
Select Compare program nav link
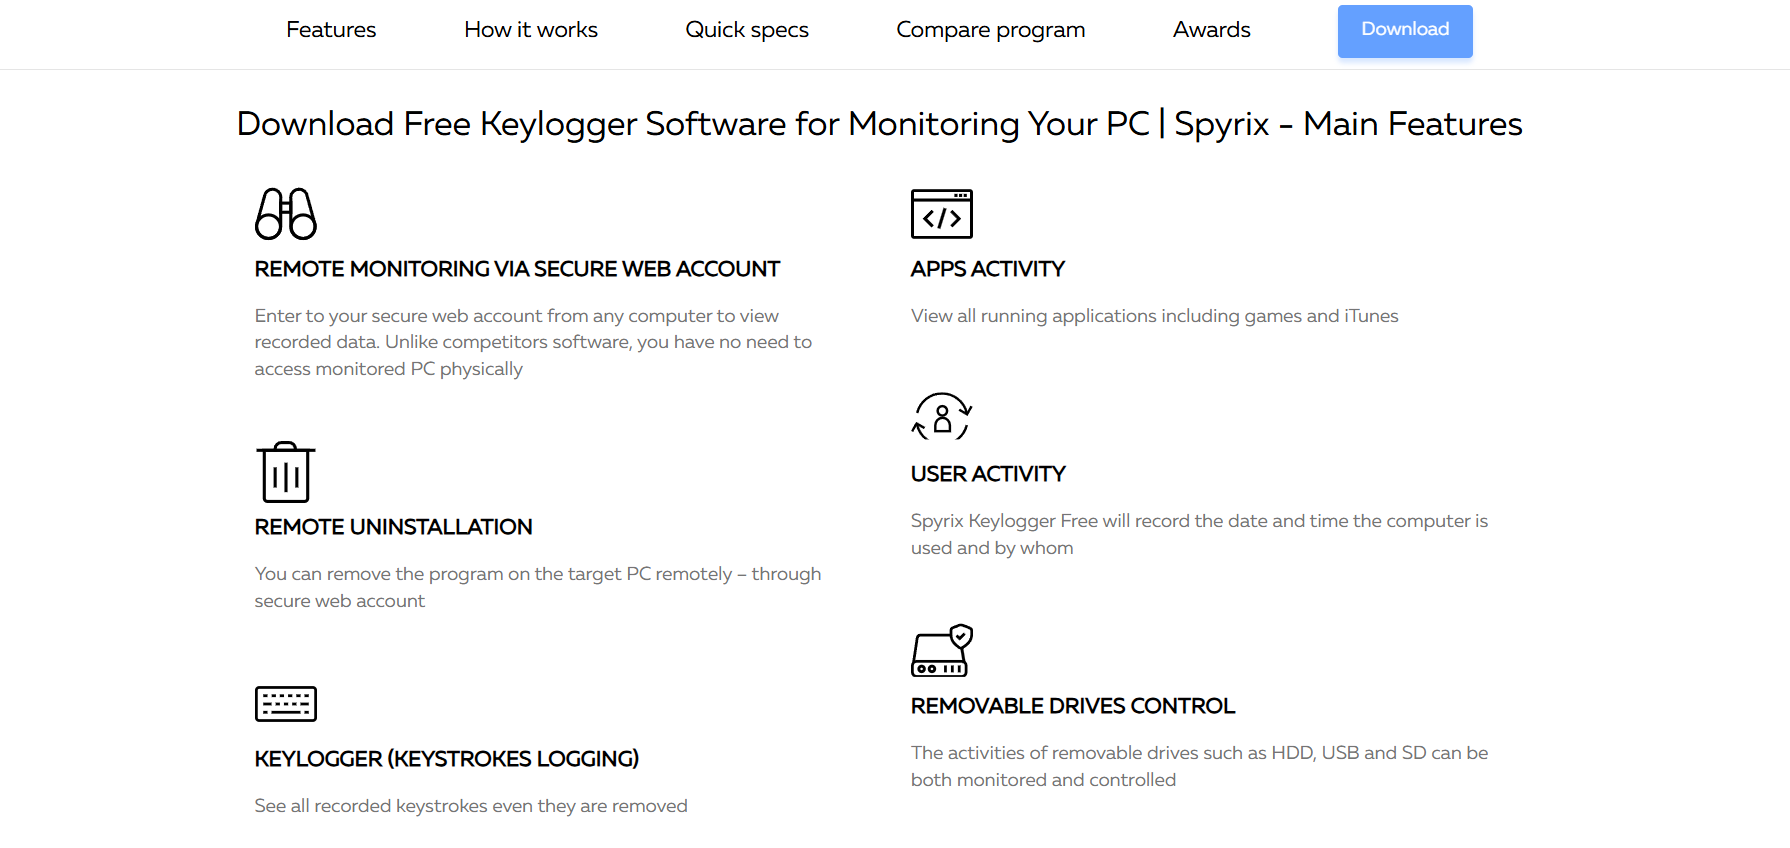(991, 30)
